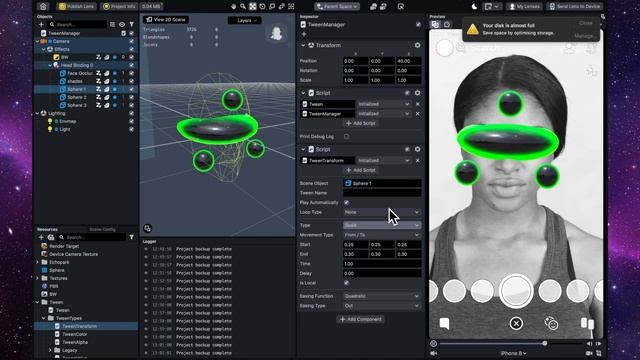Toggle dark mode moon icon
Viewport: 640px width, 360px height.
(474, 6)
